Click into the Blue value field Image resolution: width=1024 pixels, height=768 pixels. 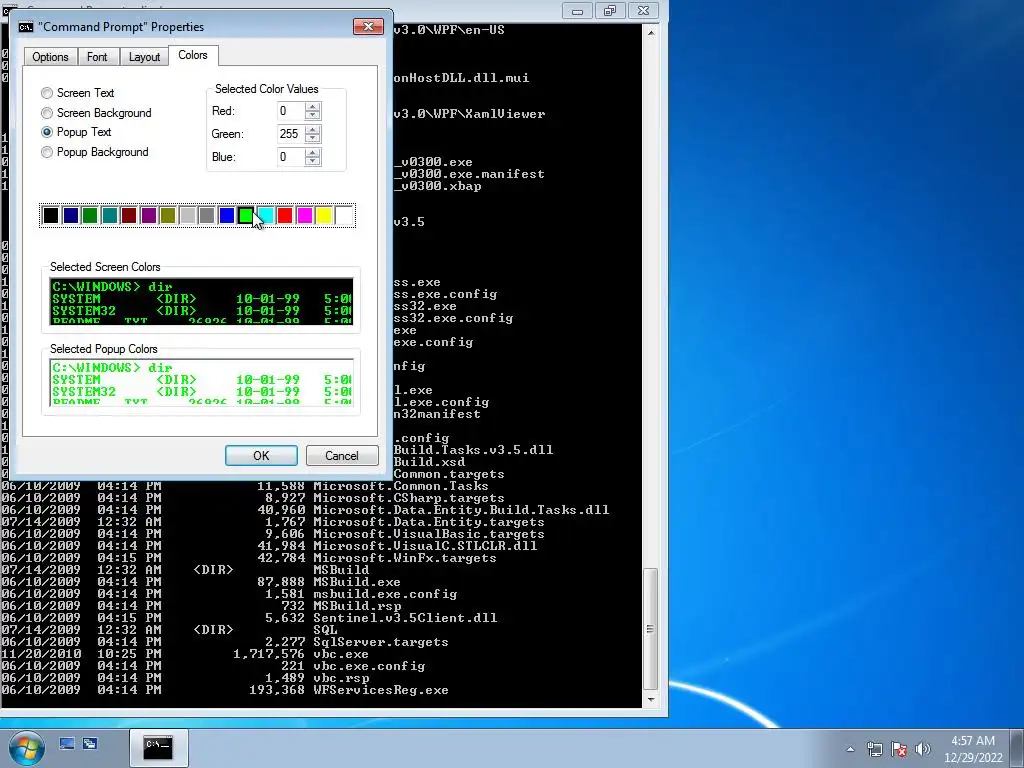[291, 157]
